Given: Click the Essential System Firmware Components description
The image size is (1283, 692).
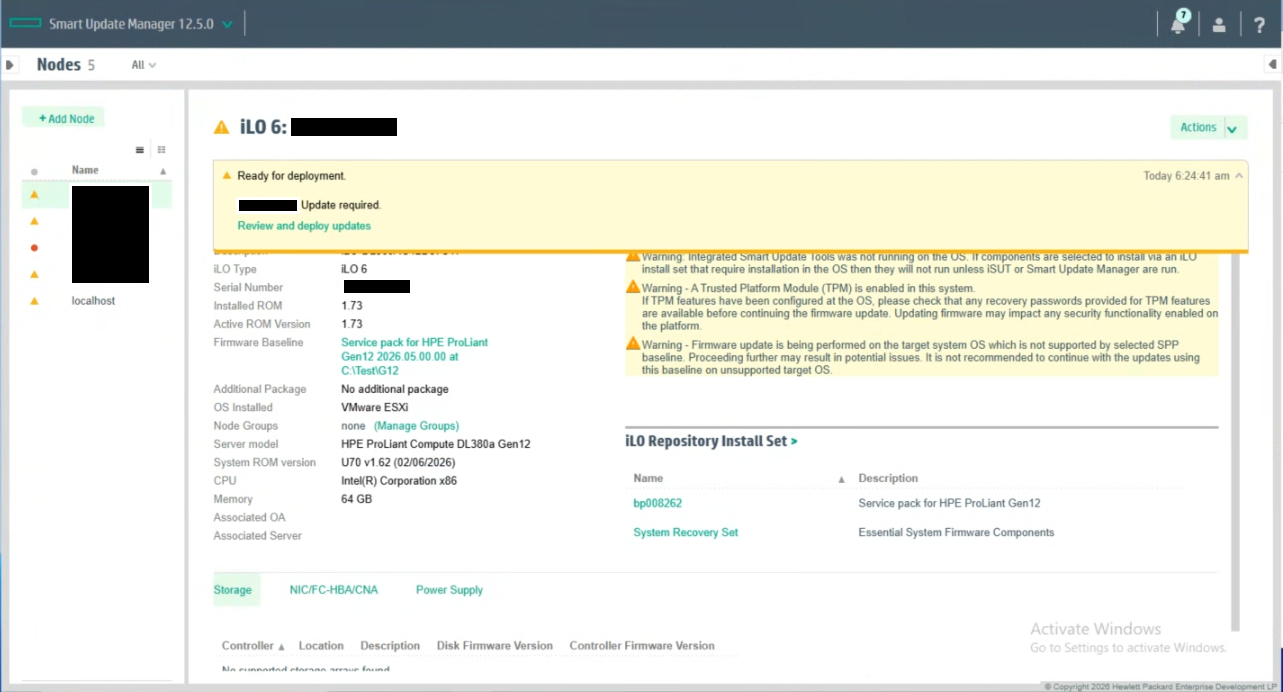Looking at the screenshot, I should 956,532.
